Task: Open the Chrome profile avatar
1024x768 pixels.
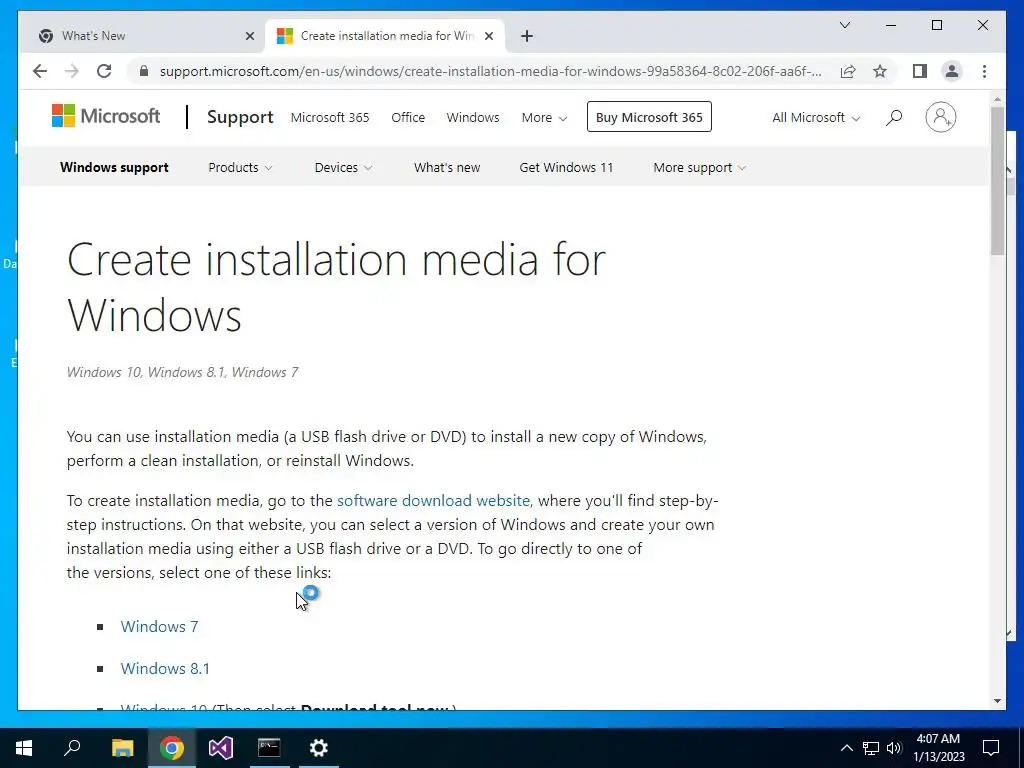Action: [952, 71]
